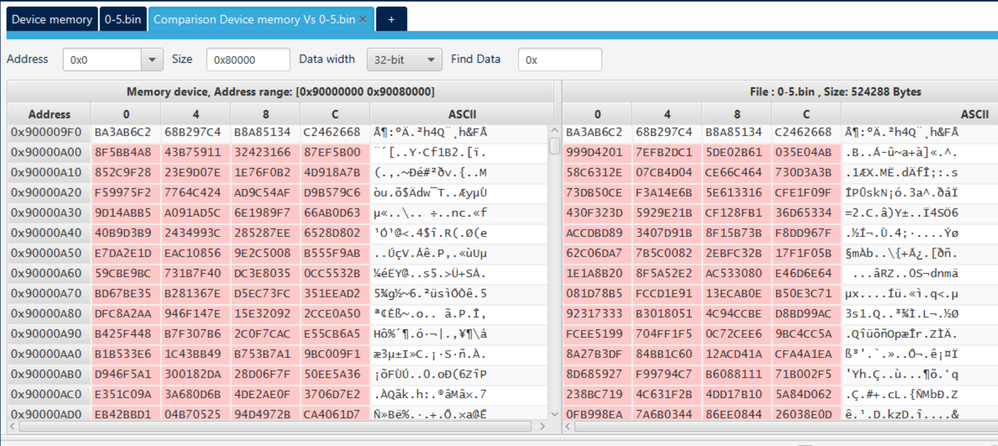
Task: Click the Size input field 0x80000
Action: (248, 60)
